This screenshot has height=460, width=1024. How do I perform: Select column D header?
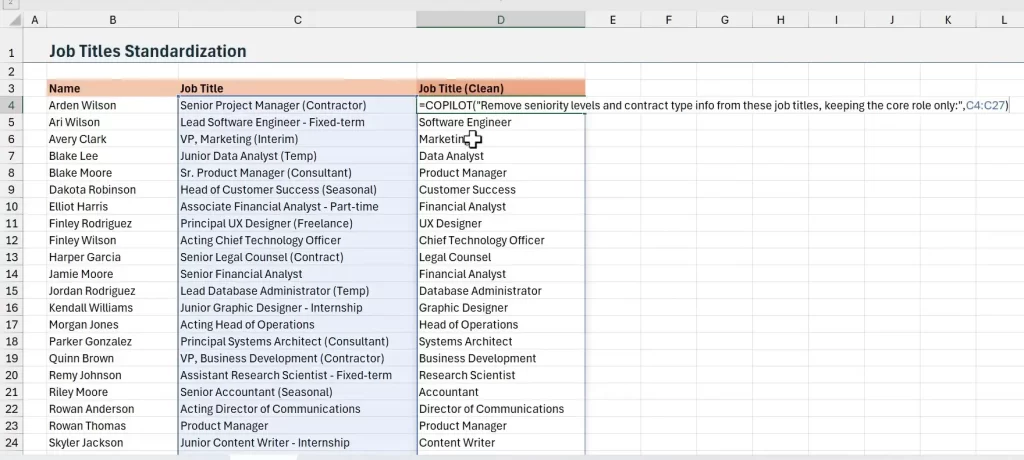point(500,20)
